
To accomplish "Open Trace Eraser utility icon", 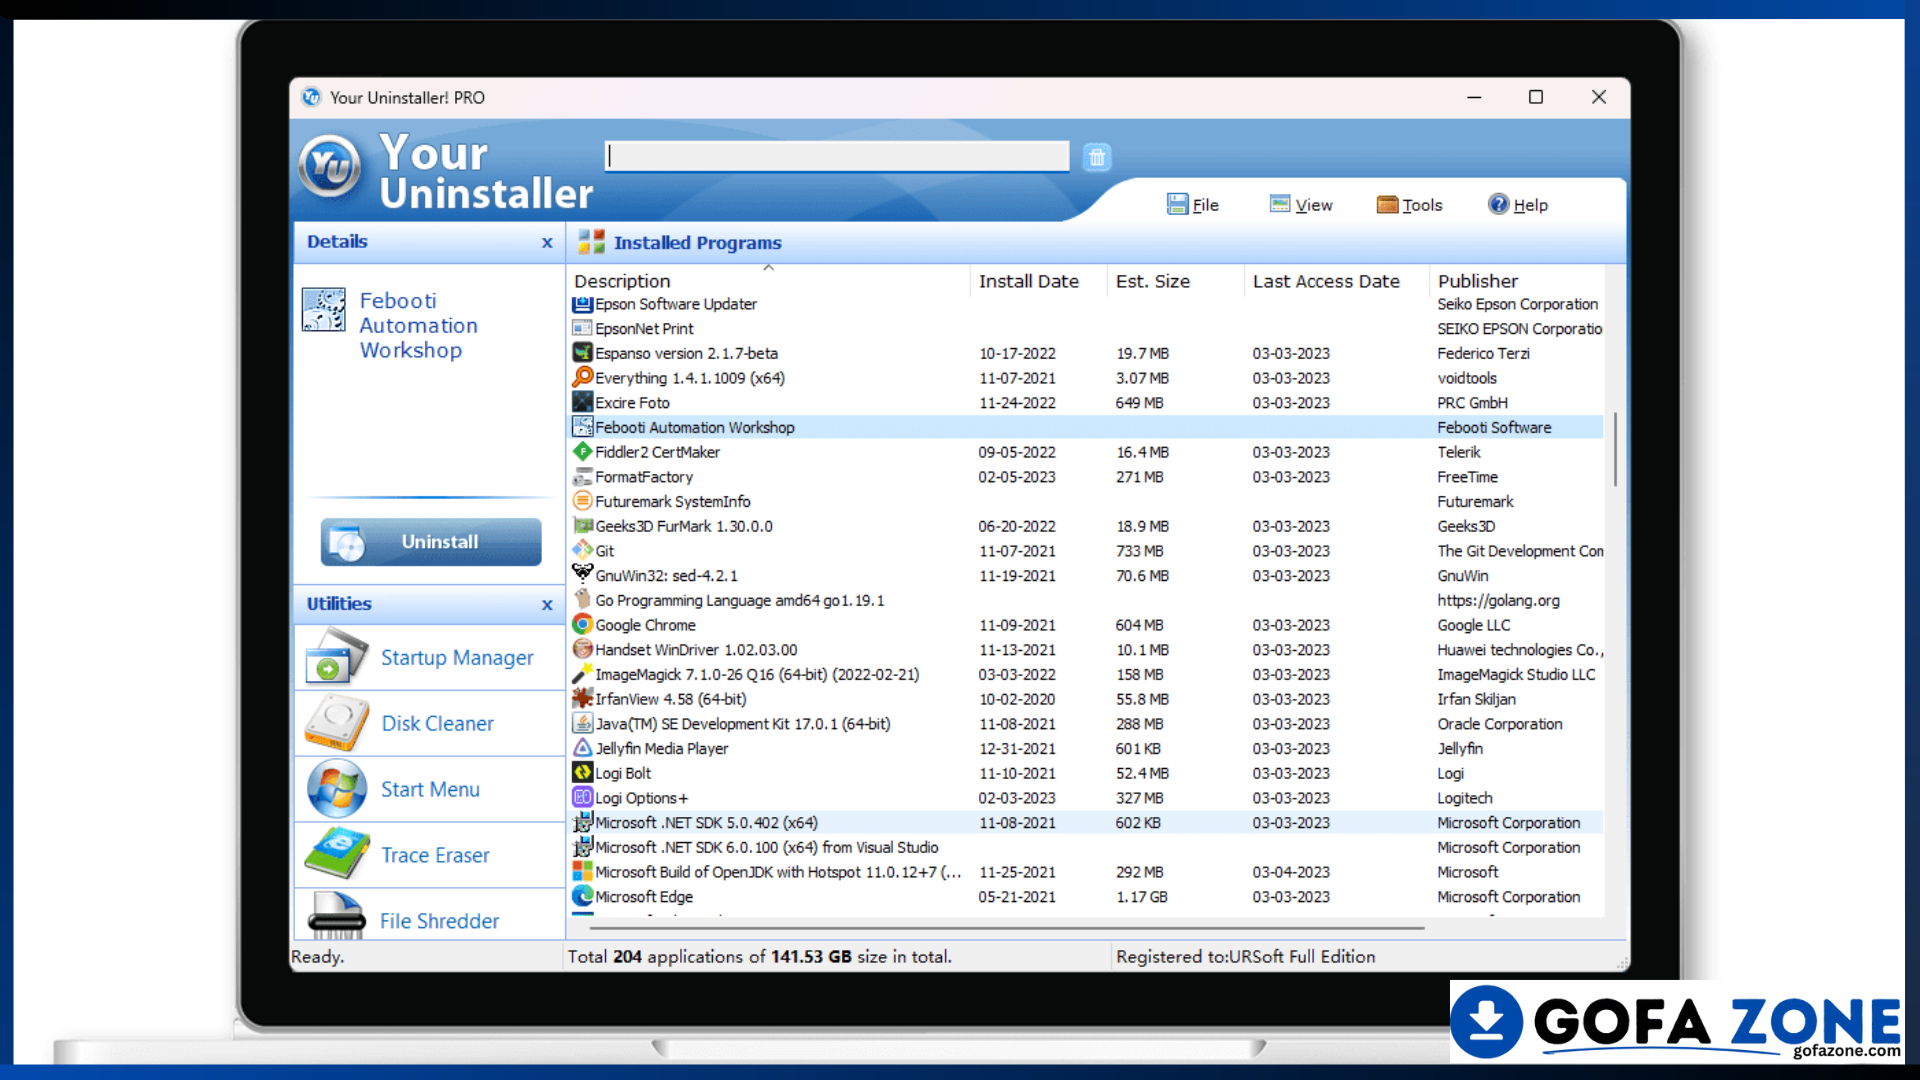I will [336, 855].
